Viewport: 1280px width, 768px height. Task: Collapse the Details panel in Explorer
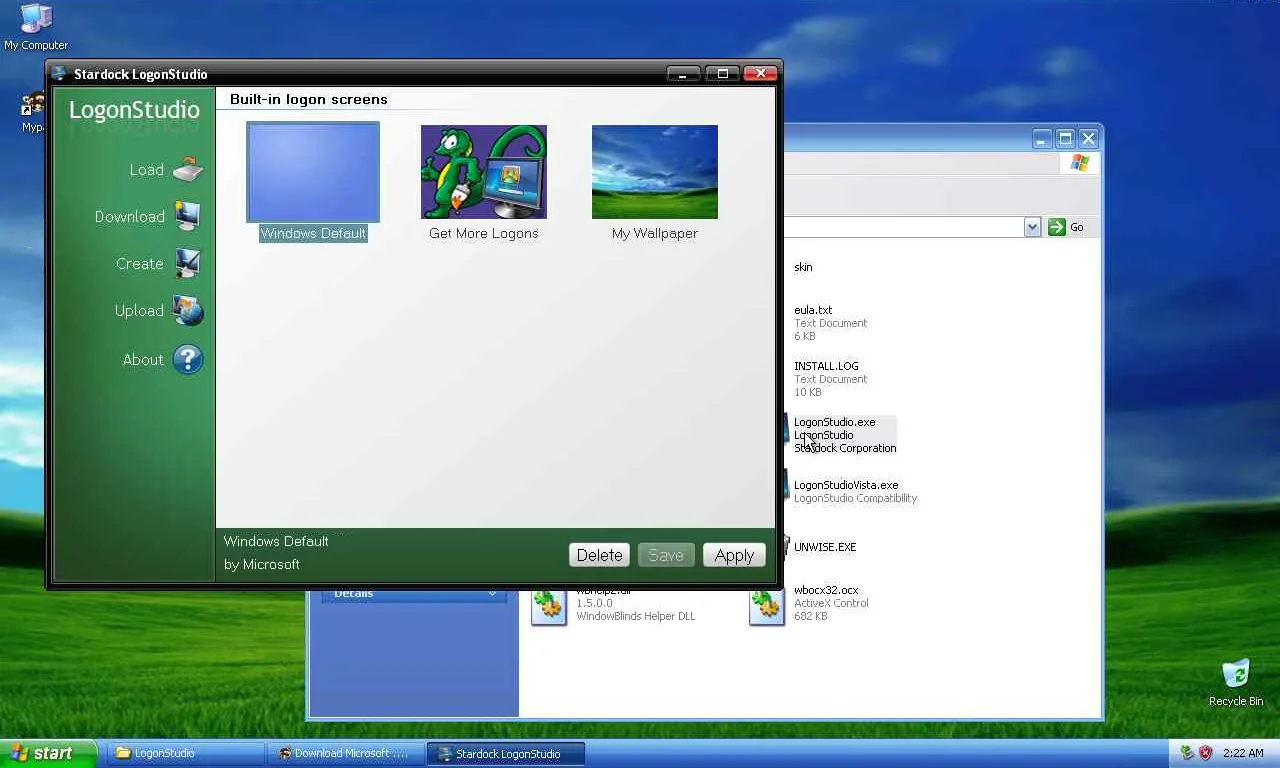point(492,593)
